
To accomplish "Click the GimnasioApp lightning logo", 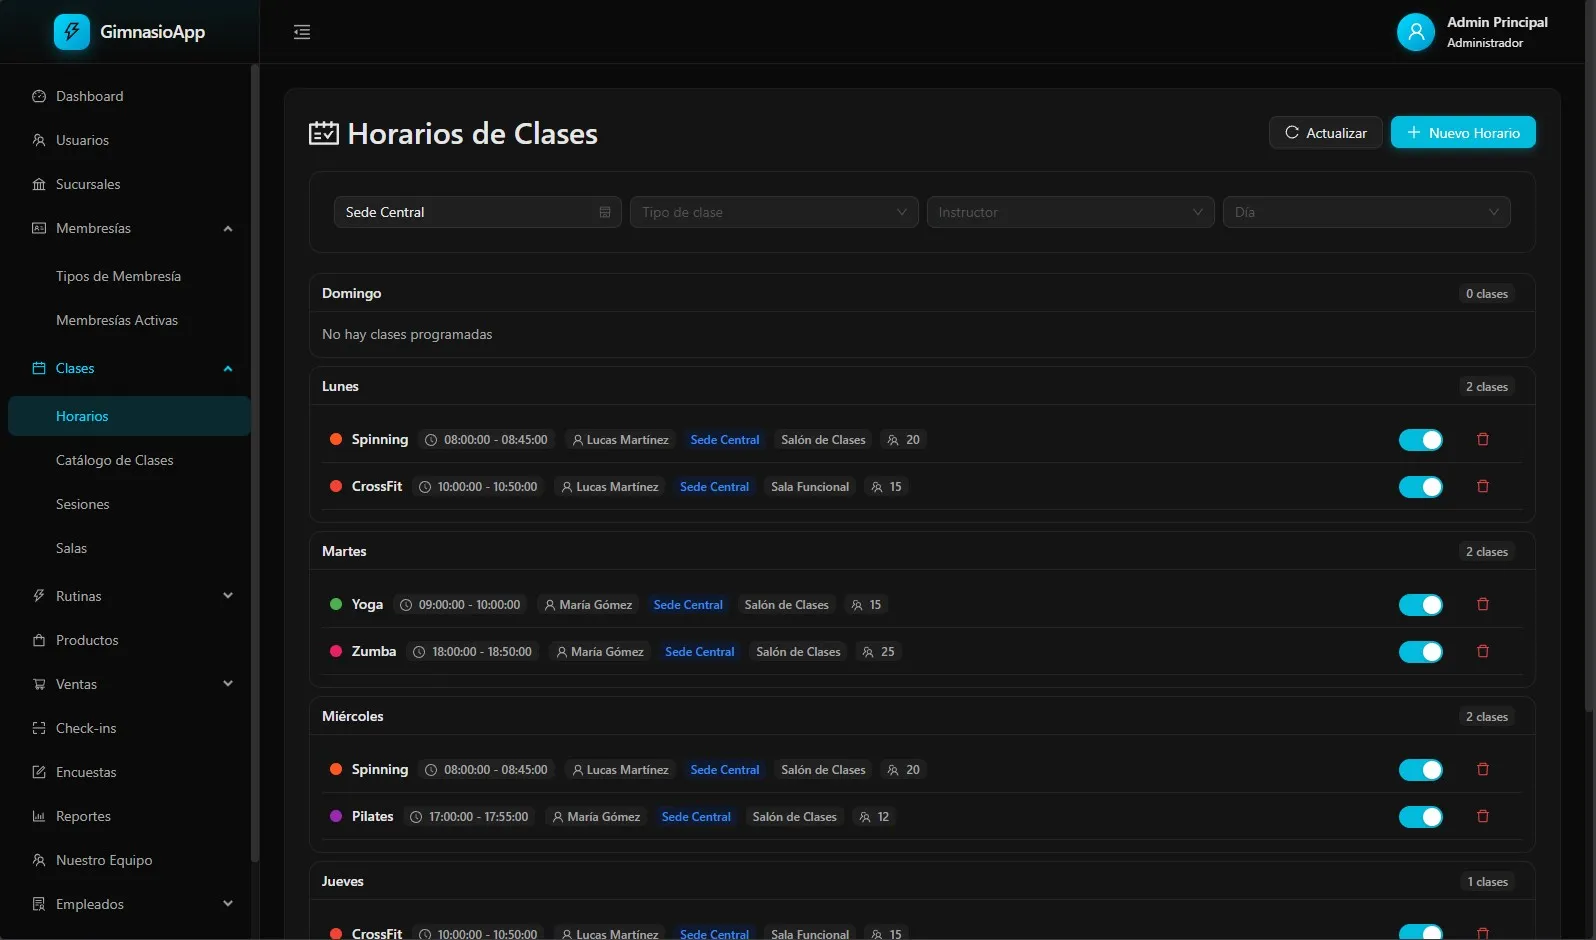I will coord(71,32).
